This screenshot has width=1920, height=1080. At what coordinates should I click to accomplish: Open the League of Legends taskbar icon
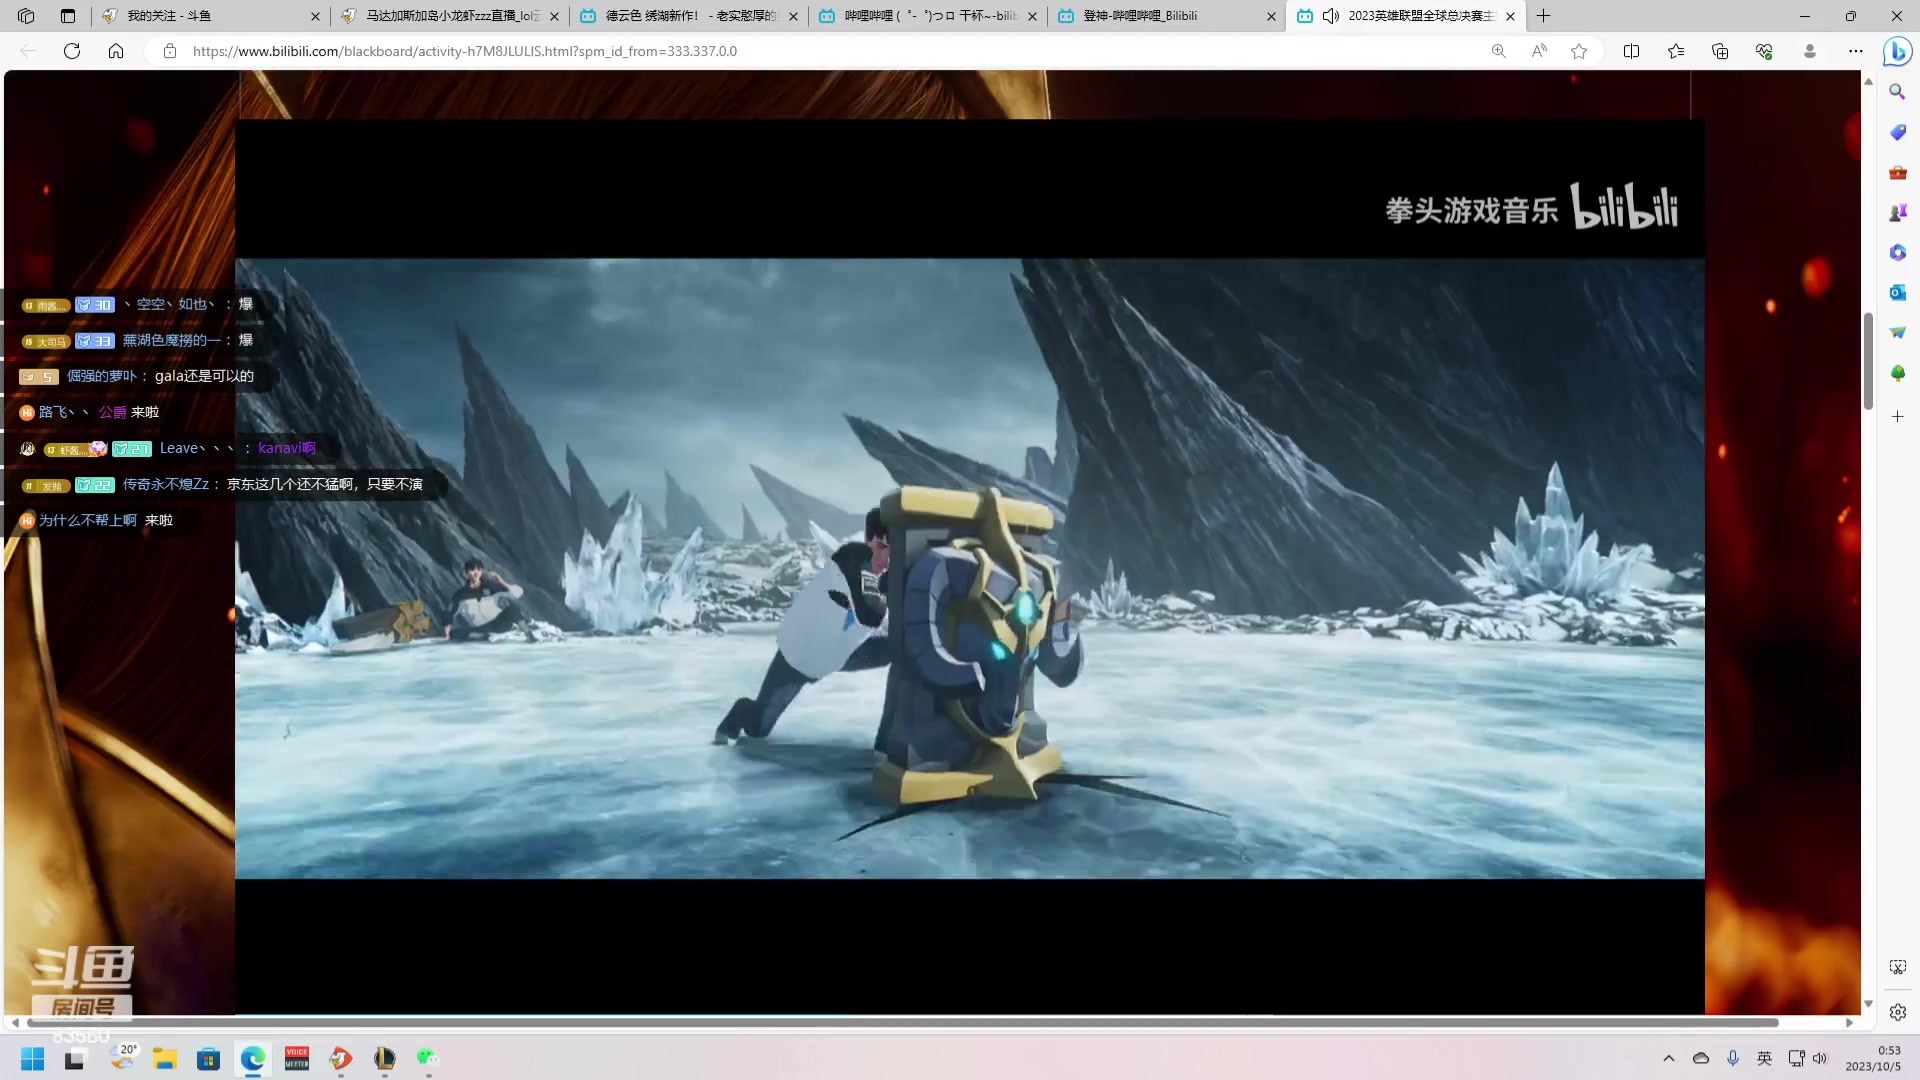click(385, 1059)
